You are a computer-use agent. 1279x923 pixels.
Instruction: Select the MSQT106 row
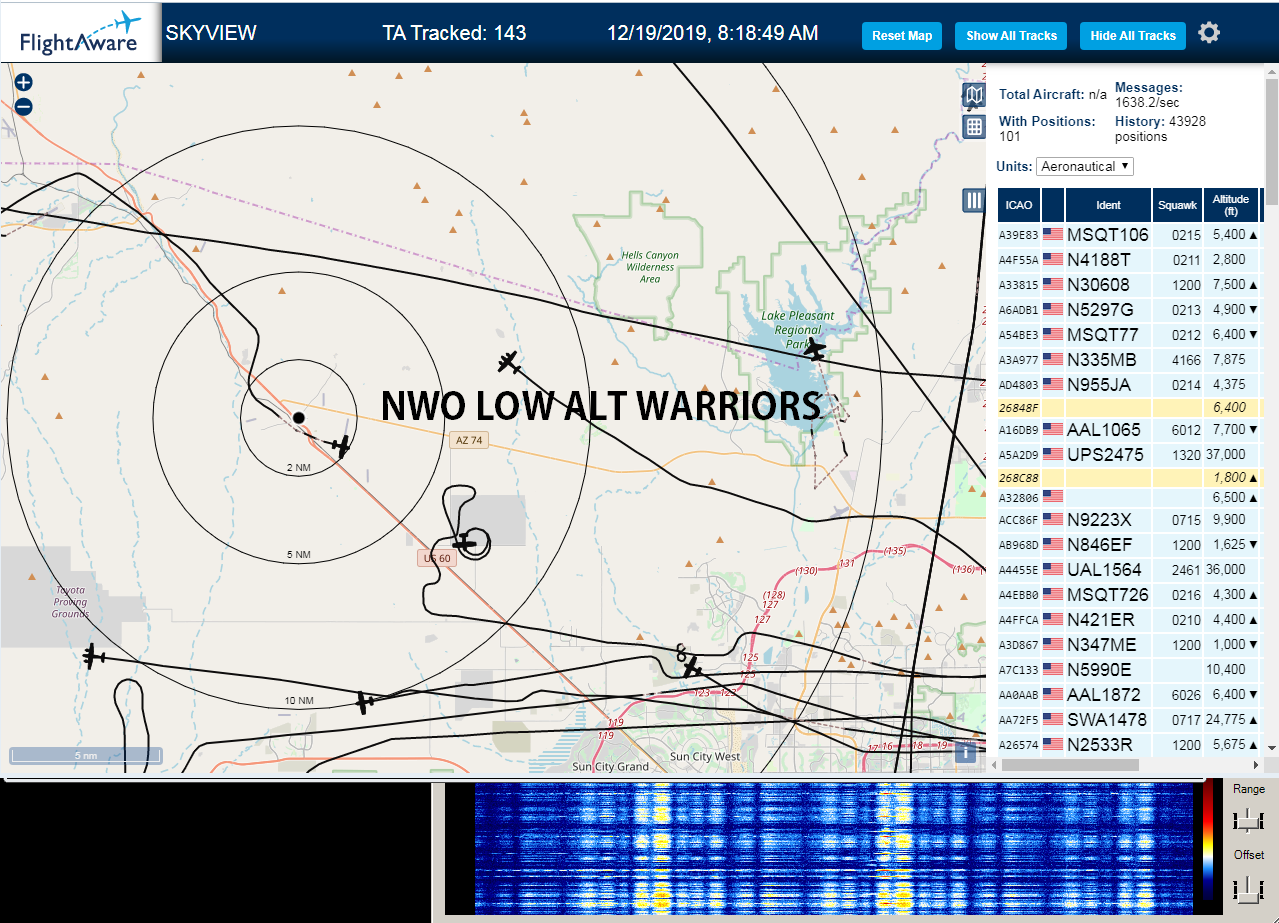(x=1130, y=235)
